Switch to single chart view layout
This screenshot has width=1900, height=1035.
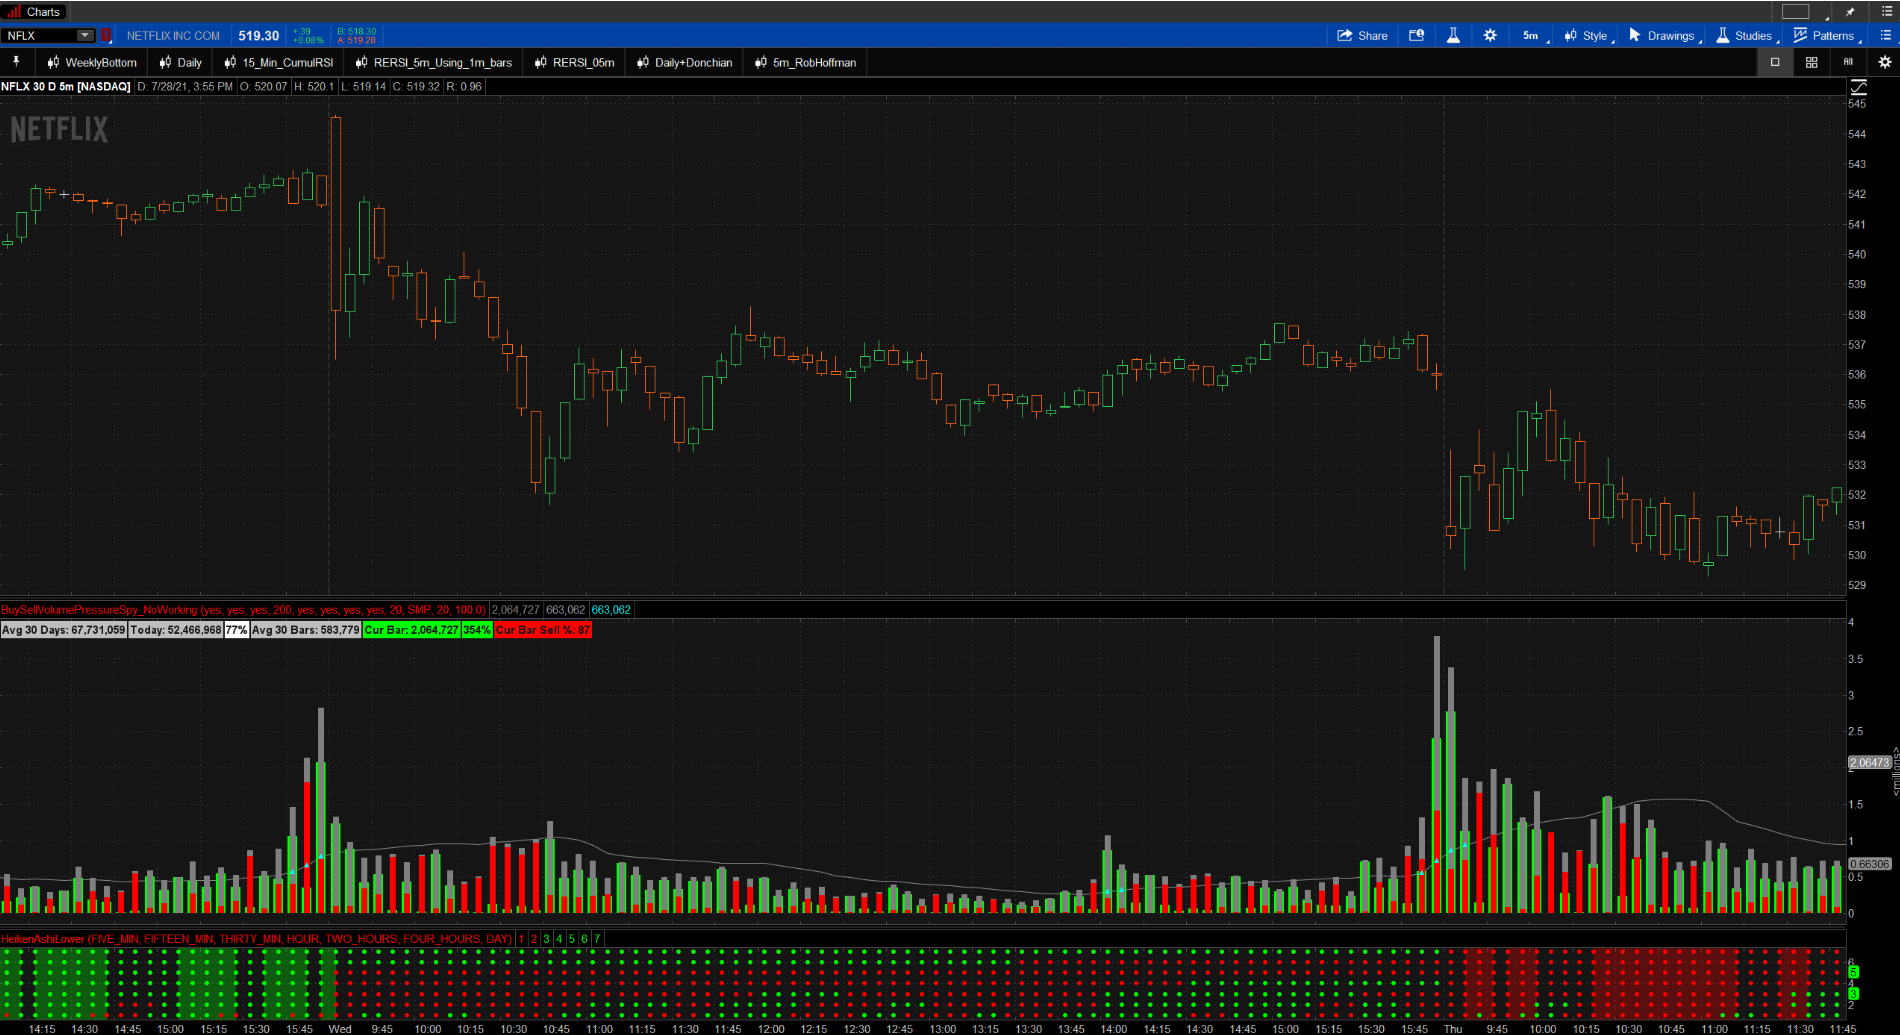click(1775, 62)
